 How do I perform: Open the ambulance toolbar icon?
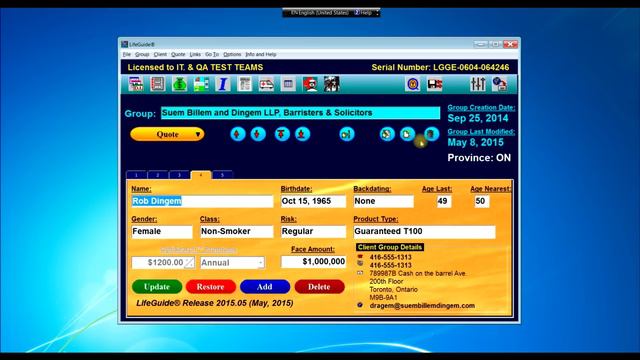click(266, 84)
